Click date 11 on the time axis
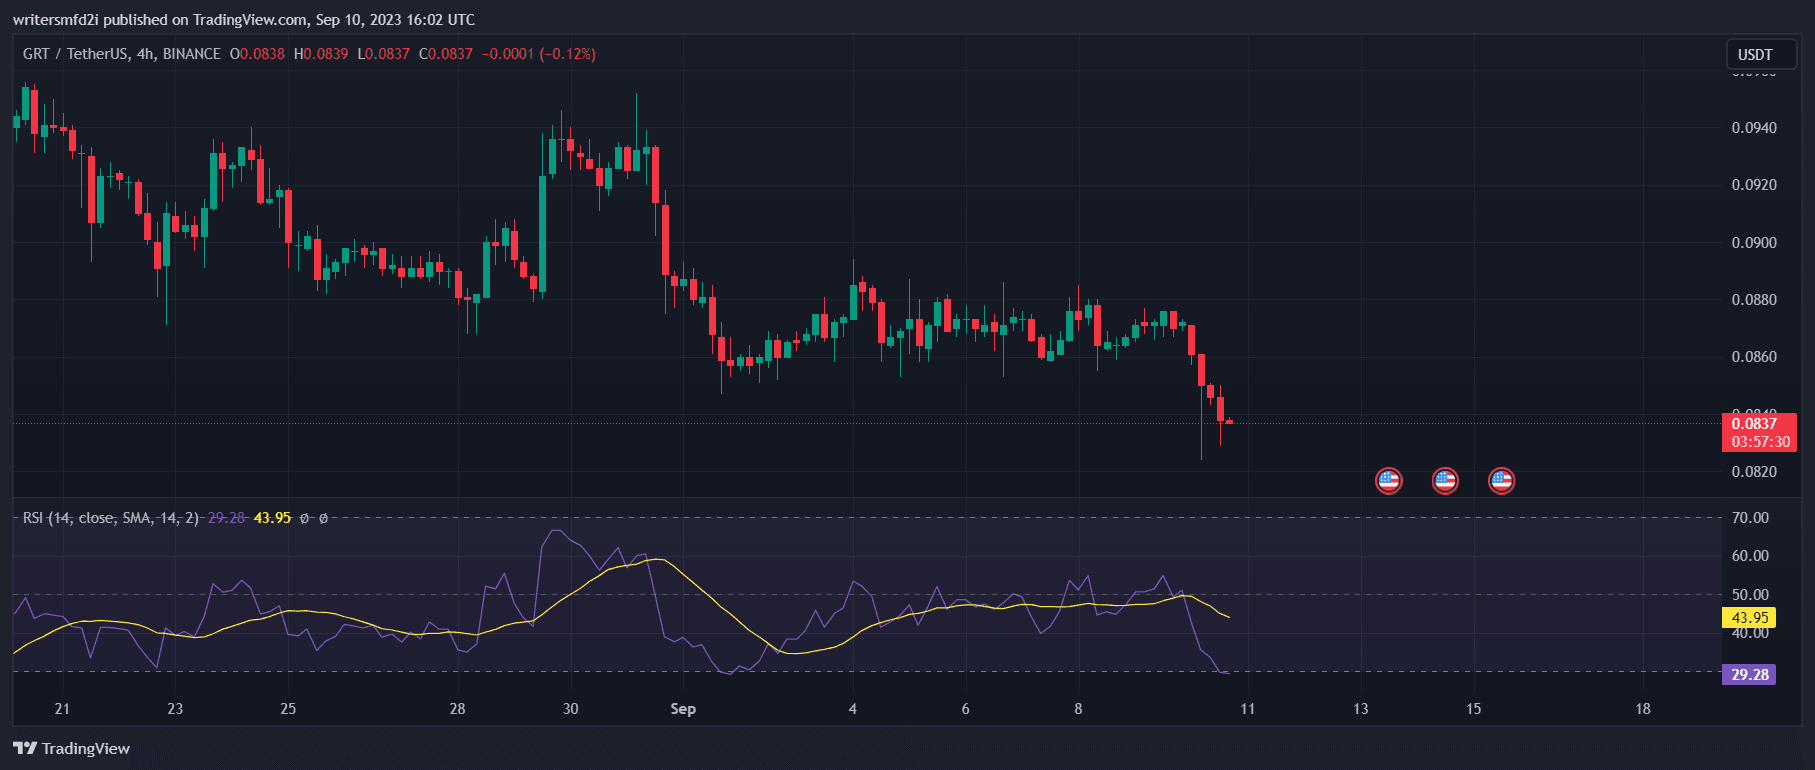Image resolution: width=1815 pixels, height=770 pixels. (1247, 709)
